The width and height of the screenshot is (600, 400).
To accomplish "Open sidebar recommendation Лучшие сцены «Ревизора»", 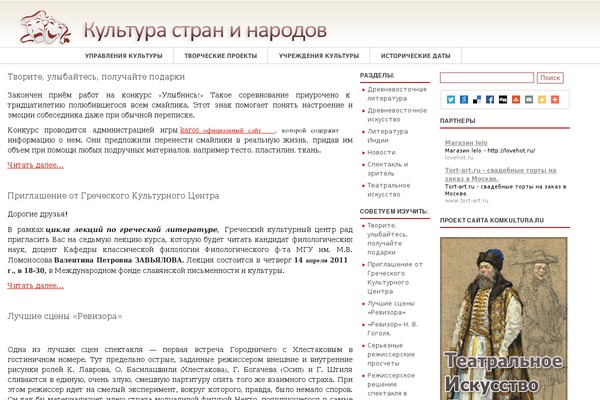I will tap(391, 308).
